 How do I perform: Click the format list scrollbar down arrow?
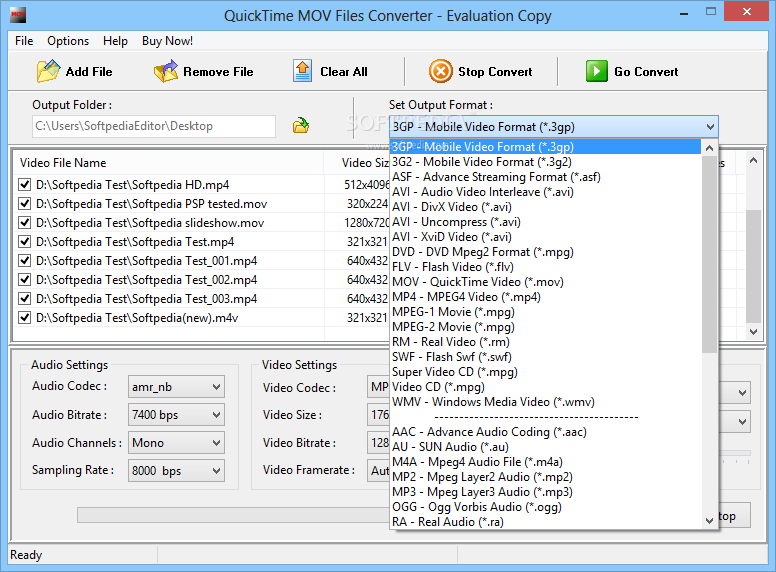[709, 520]
